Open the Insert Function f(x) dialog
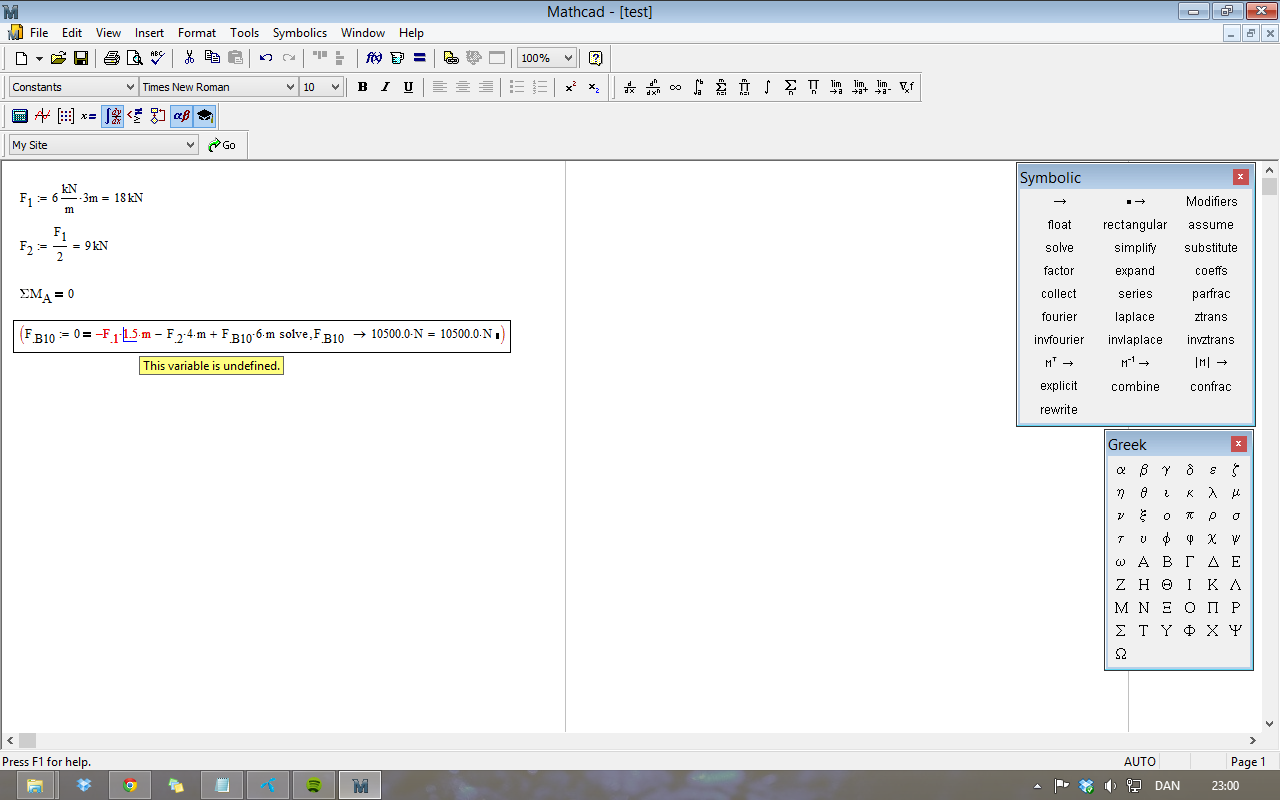The width and height of the screenshot is (1280, 800). pos(374,58)
